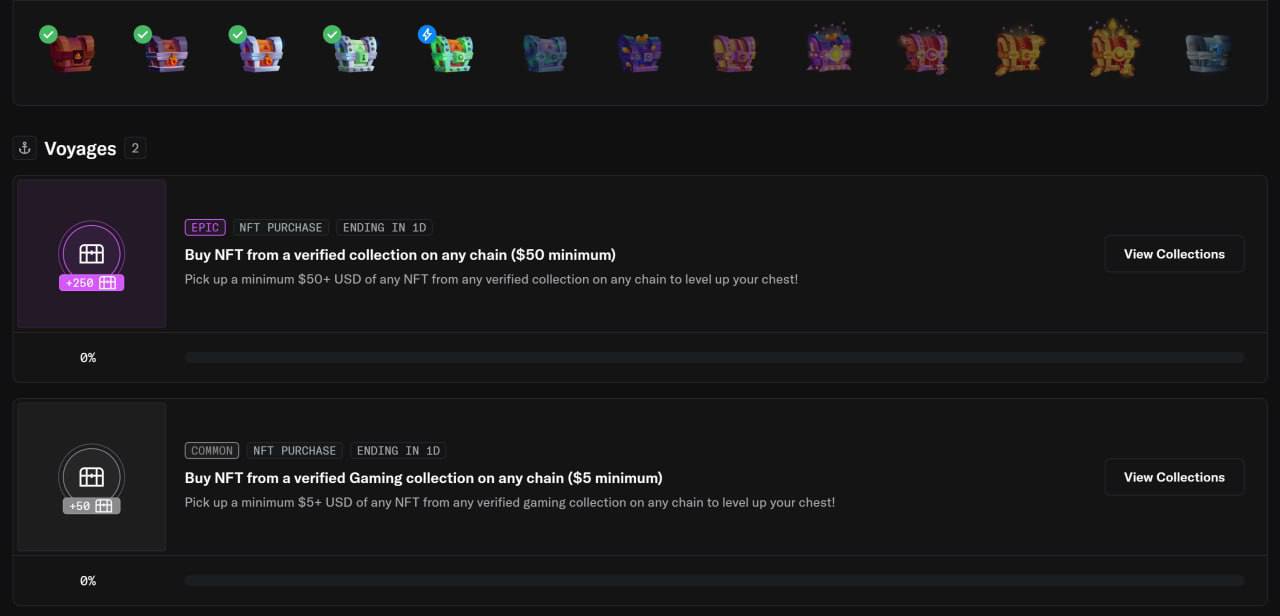Screen dimensions: 1280x616
Task: Click the EPIC rarity tag
Action: pos(205,228)
